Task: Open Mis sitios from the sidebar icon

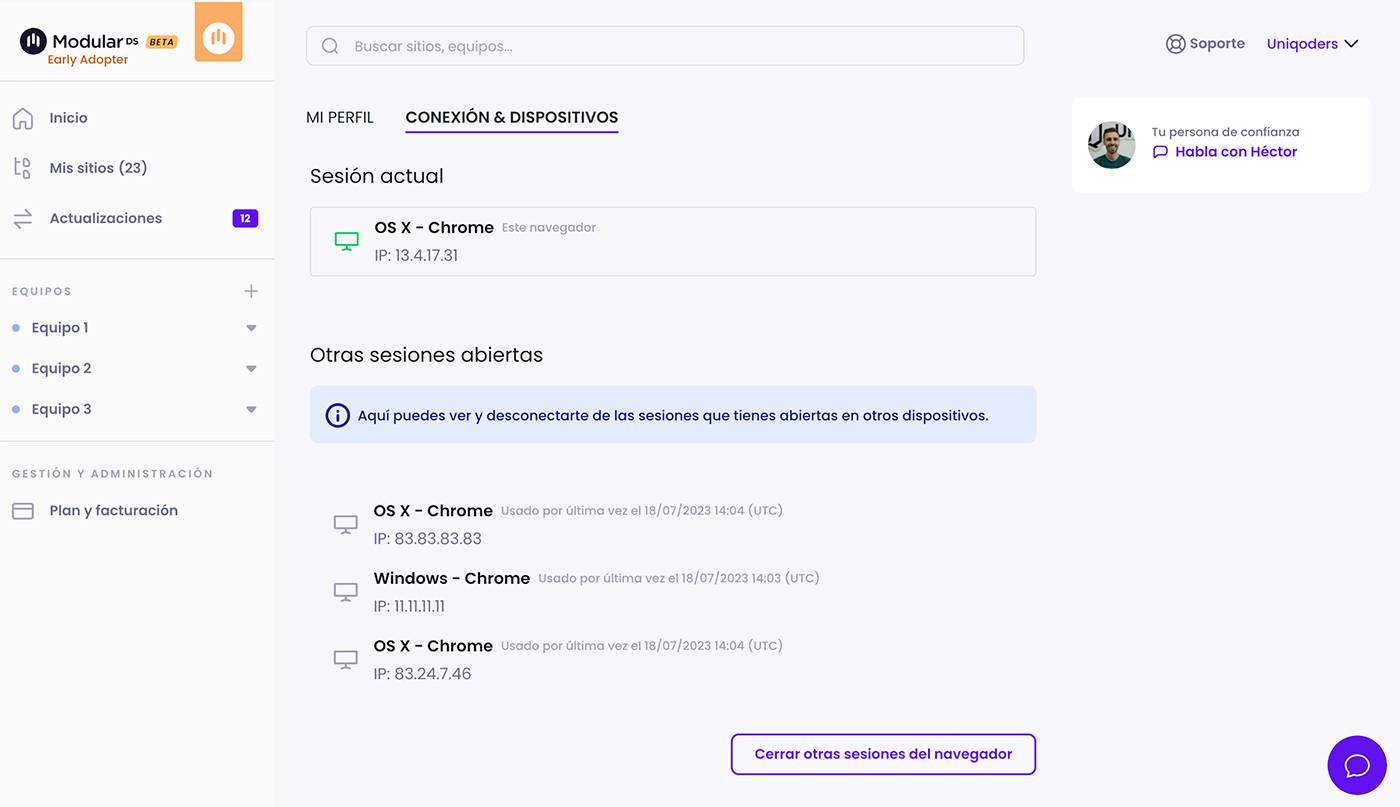Action: tap(24, 167)
